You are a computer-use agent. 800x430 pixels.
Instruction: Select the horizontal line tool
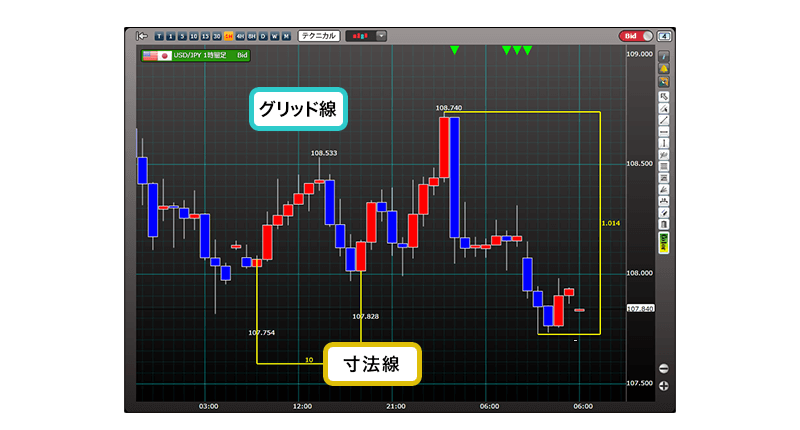click(x=664, y=132)
